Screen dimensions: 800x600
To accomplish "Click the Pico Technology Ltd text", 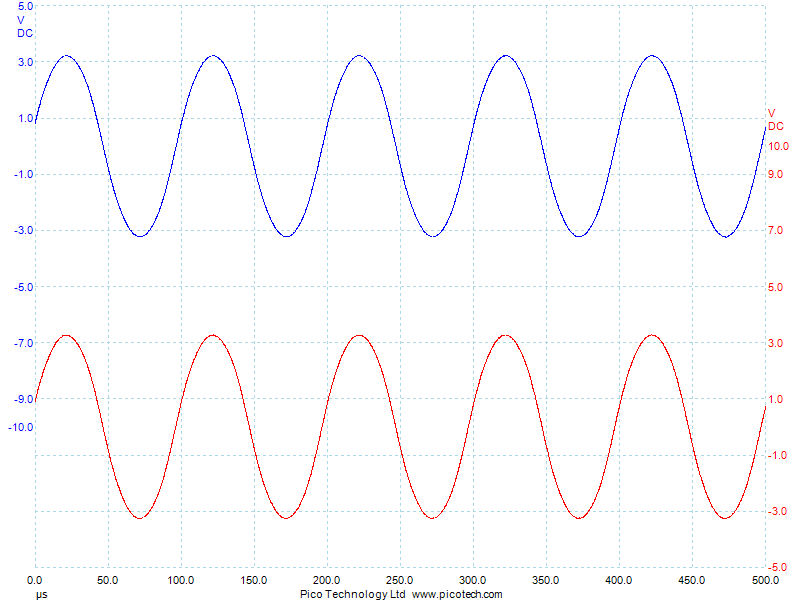I will pyautogui.click(x=353, y=594).
